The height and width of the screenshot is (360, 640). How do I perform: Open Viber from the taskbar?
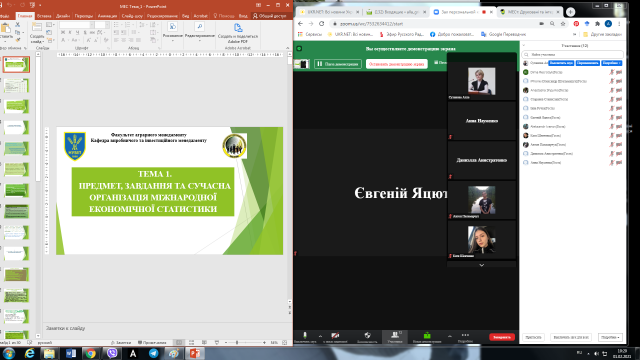tap(112, 353)
